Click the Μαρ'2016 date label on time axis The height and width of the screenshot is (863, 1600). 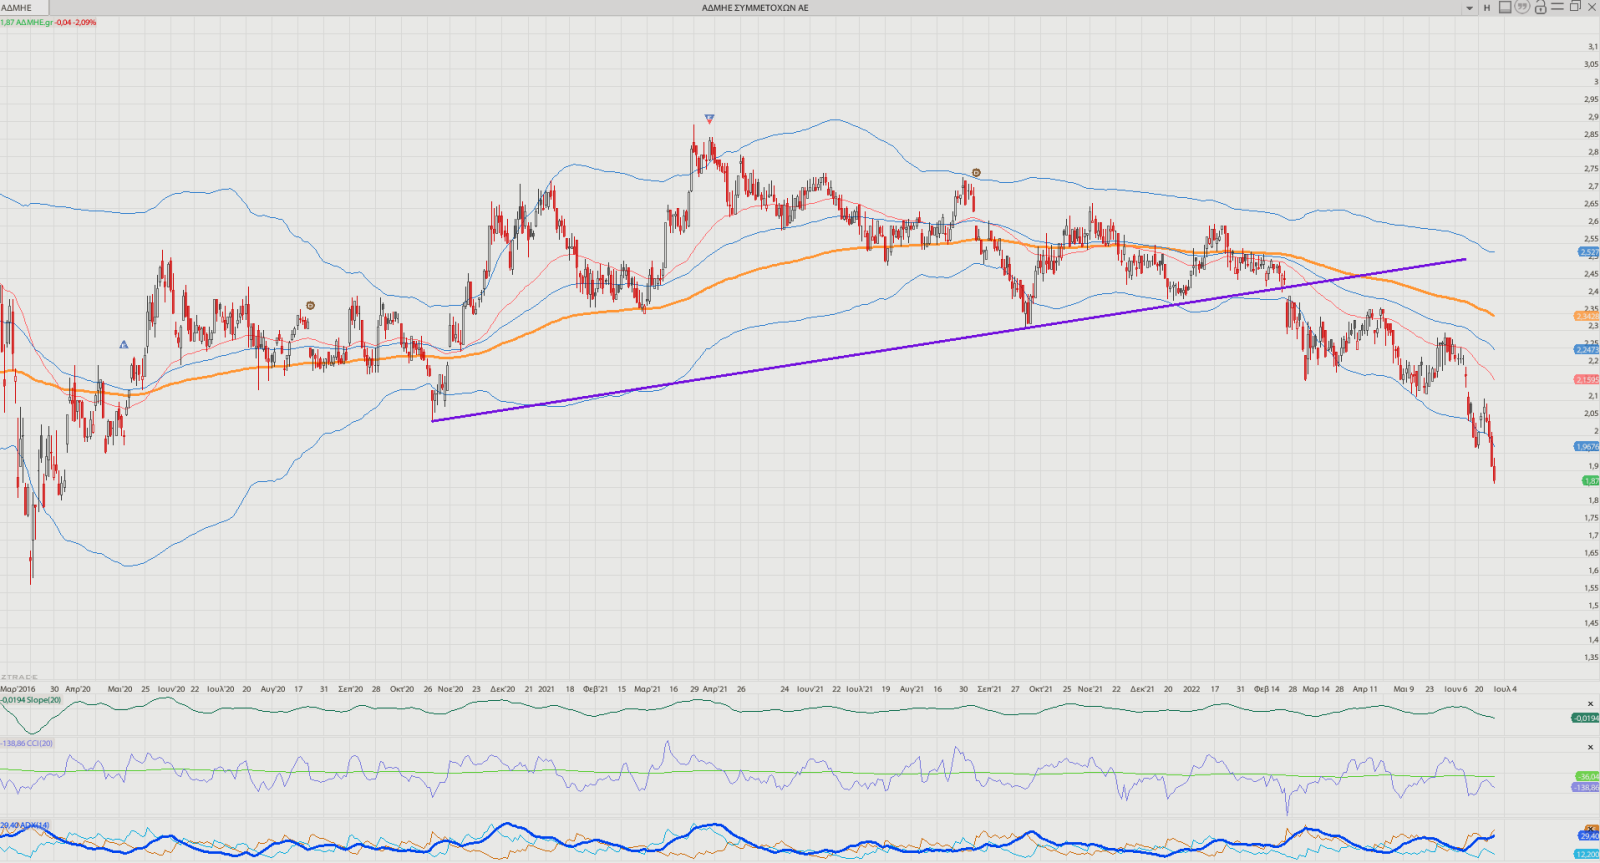[18, 689]
